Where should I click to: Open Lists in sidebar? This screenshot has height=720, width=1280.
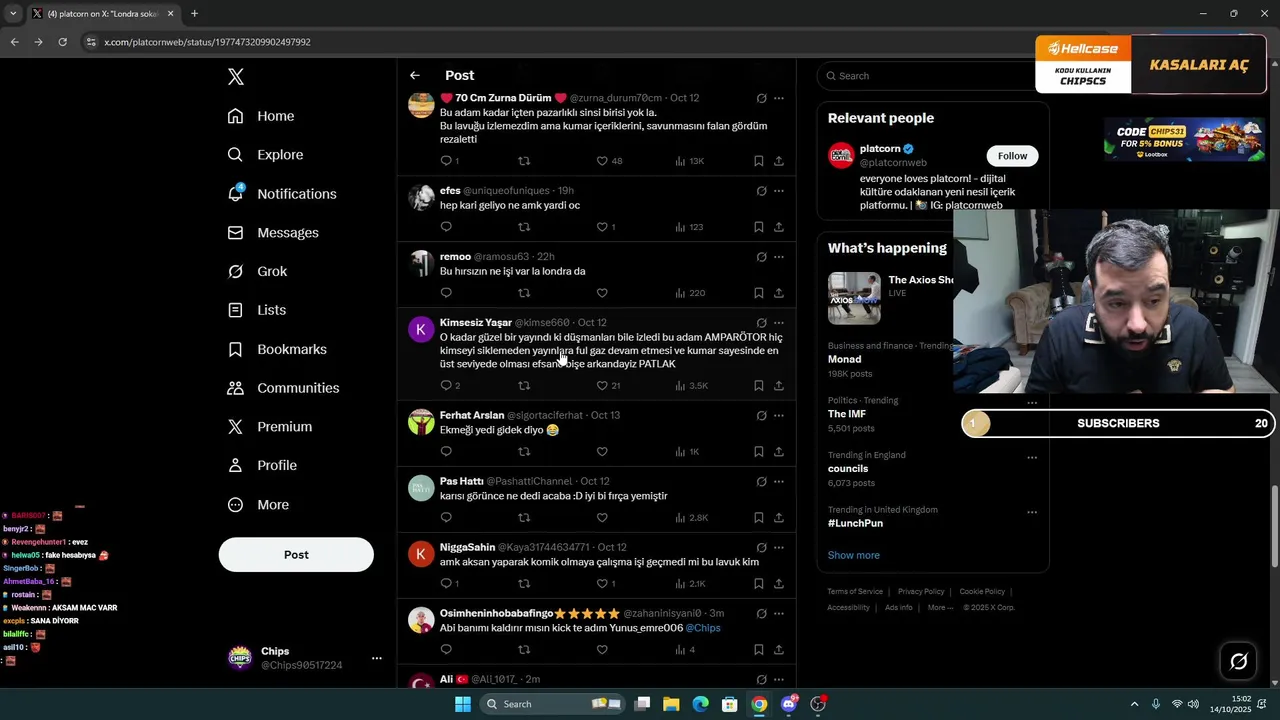(x=257, y=310)
